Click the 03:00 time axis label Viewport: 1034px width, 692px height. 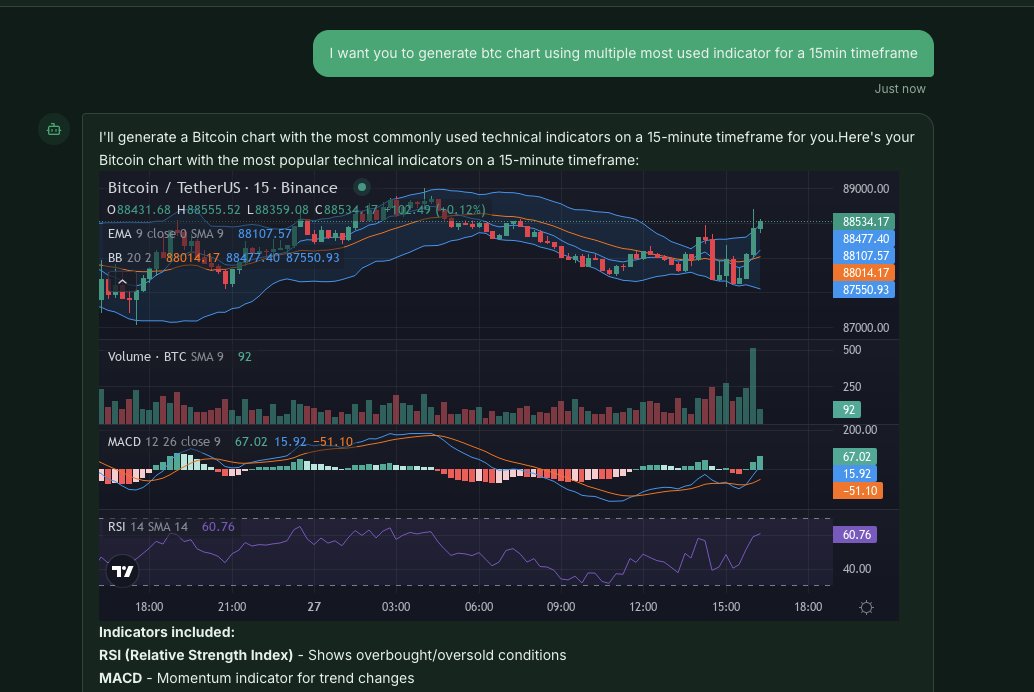(396, 607)
